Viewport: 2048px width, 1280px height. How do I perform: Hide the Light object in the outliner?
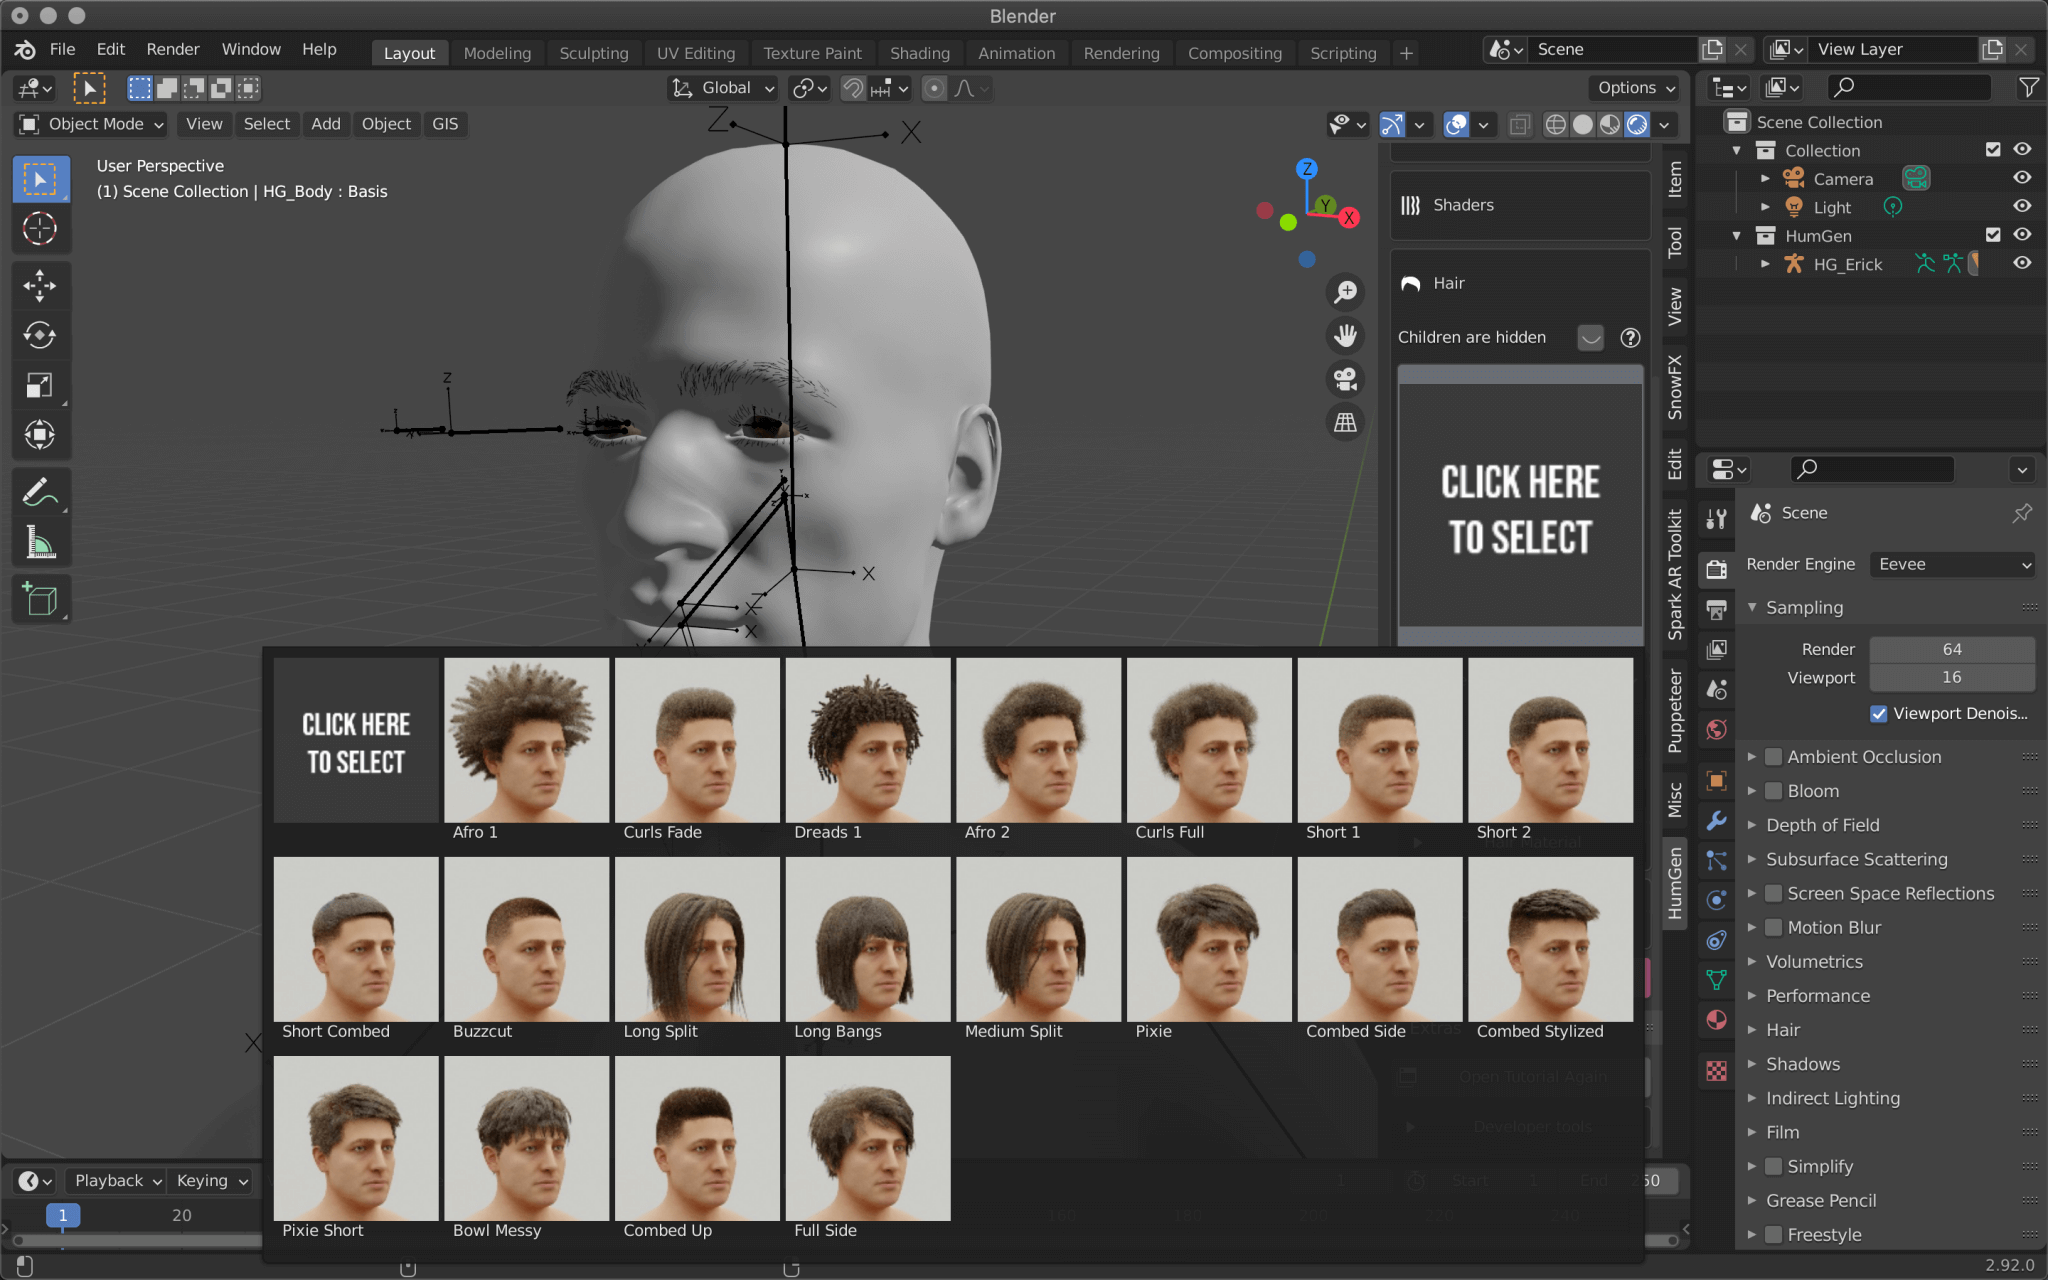[2022, 206]
